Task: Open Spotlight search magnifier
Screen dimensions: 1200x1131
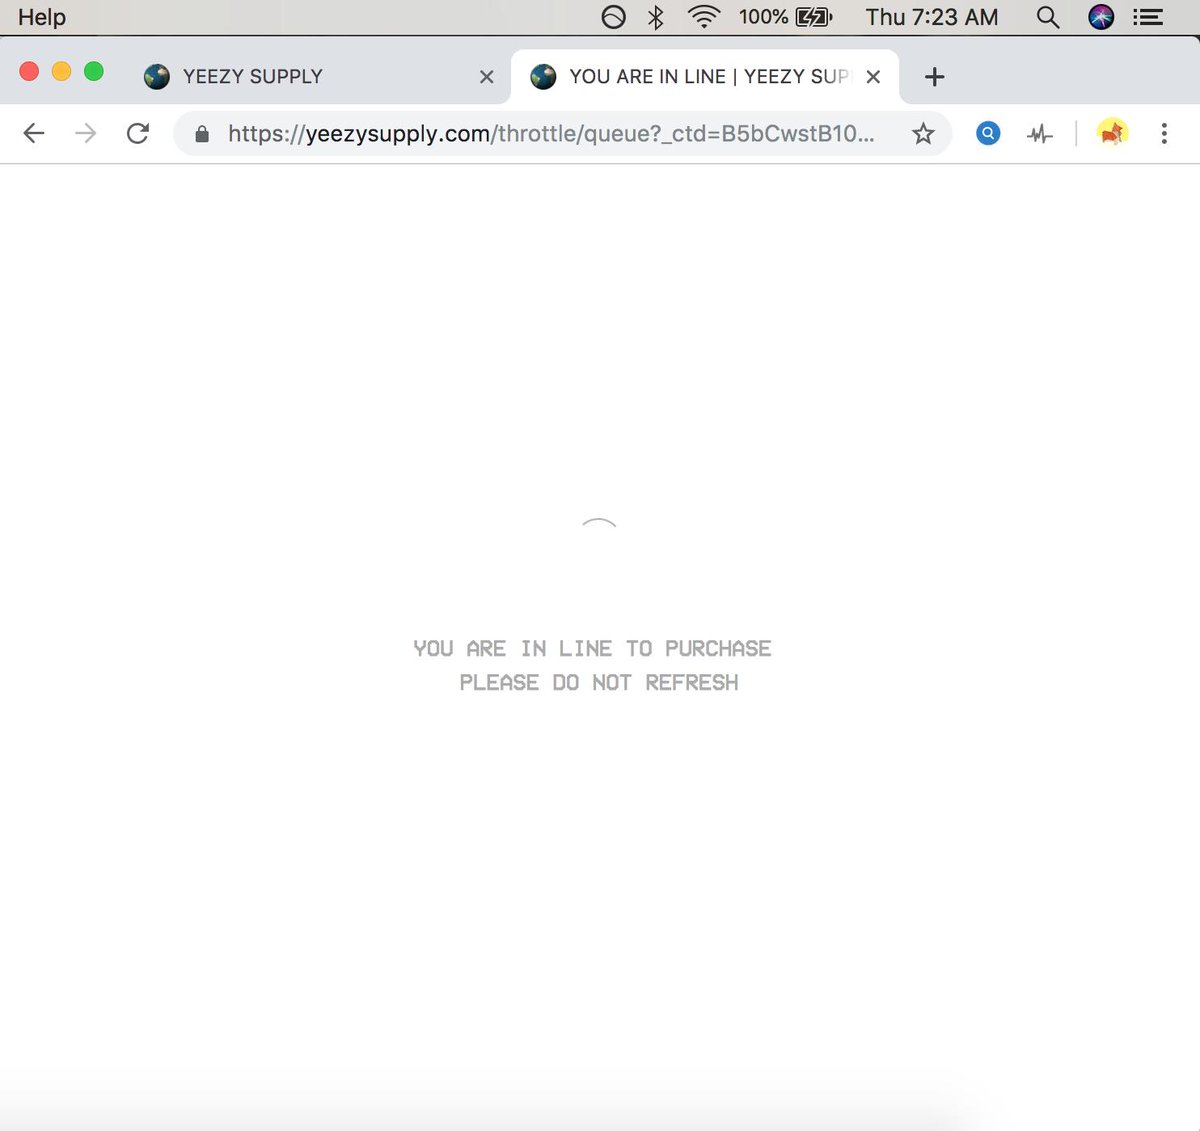Action: (1047, 17)
